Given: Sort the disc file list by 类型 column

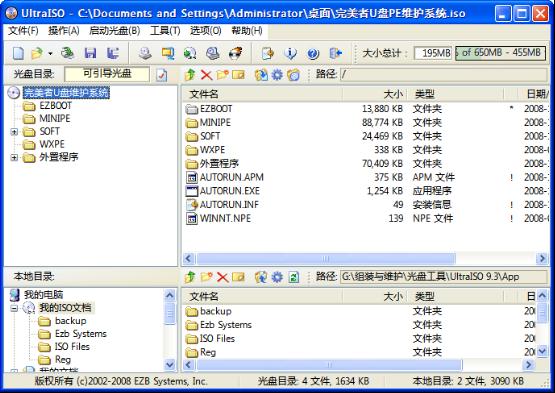Looking at the screenshot, I should click(x=455, y=94).
